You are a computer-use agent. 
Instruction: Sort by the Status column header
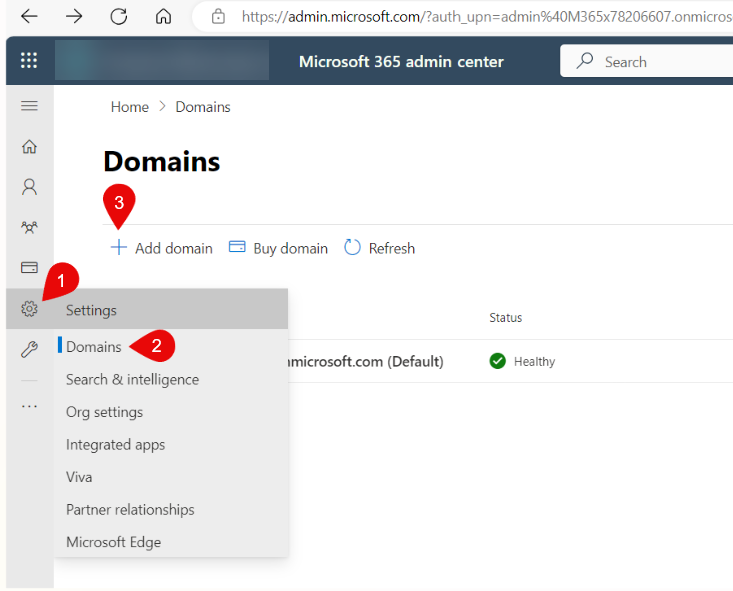pyautogui.click(x=505, y=318)
